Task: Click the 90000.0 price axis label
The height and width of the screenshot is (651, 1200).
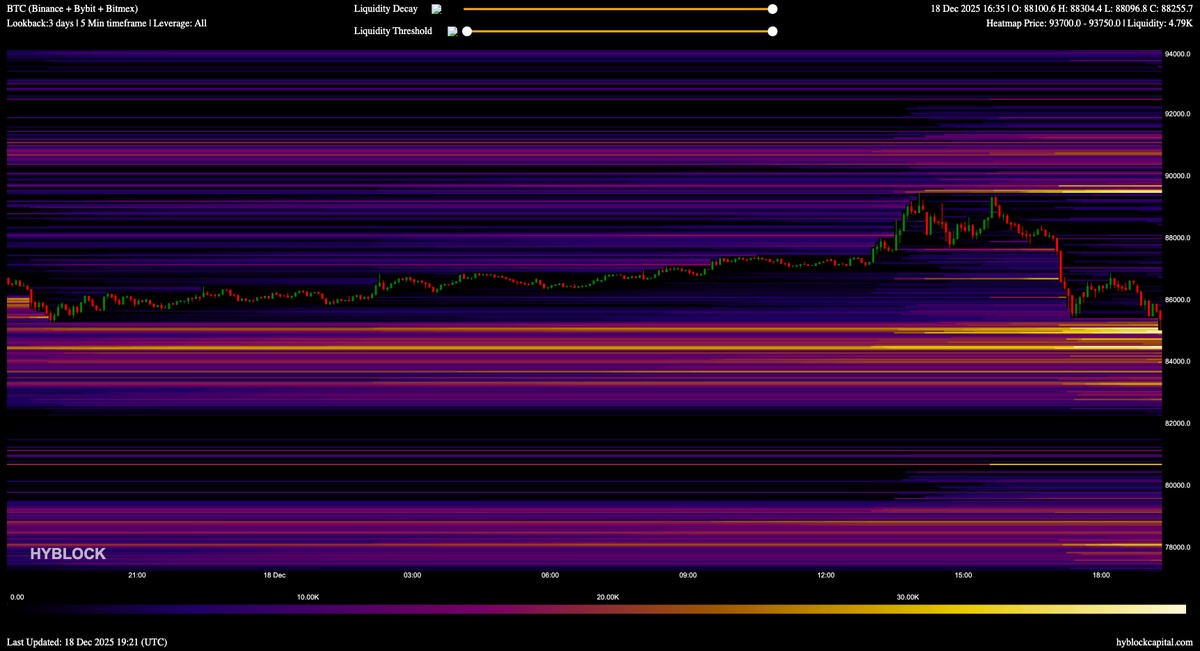Action: tap(1177, 176)
